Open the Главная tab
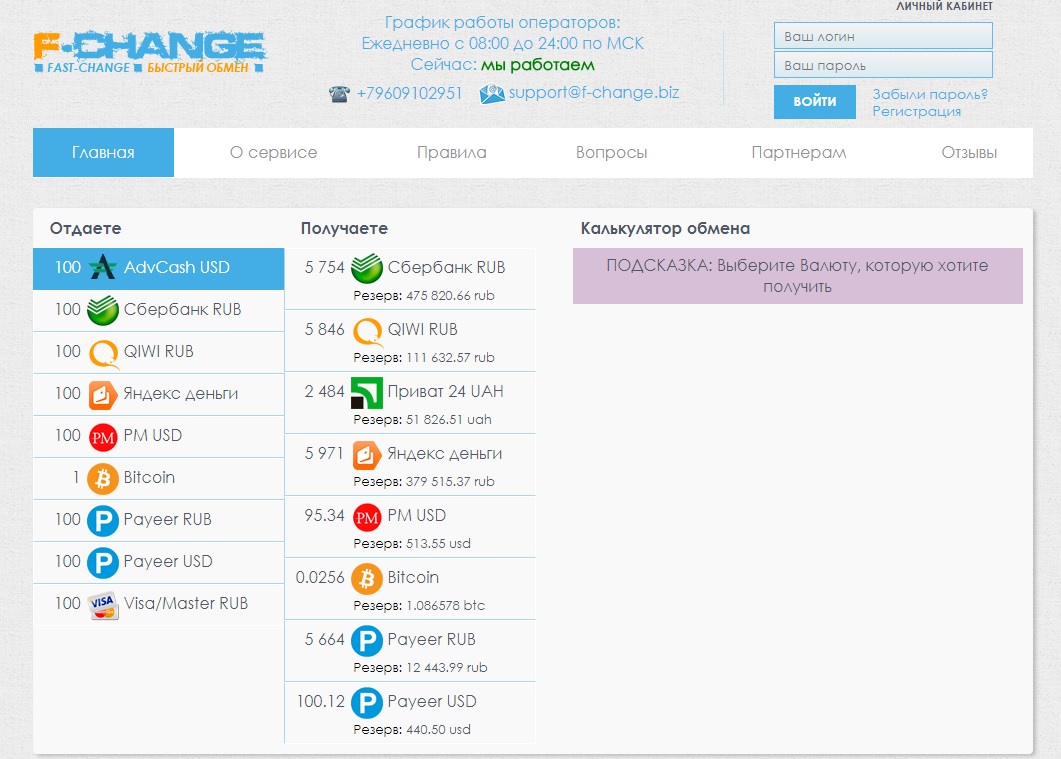The width and height of the screenshot is (1061, 759). pos(104,152)
